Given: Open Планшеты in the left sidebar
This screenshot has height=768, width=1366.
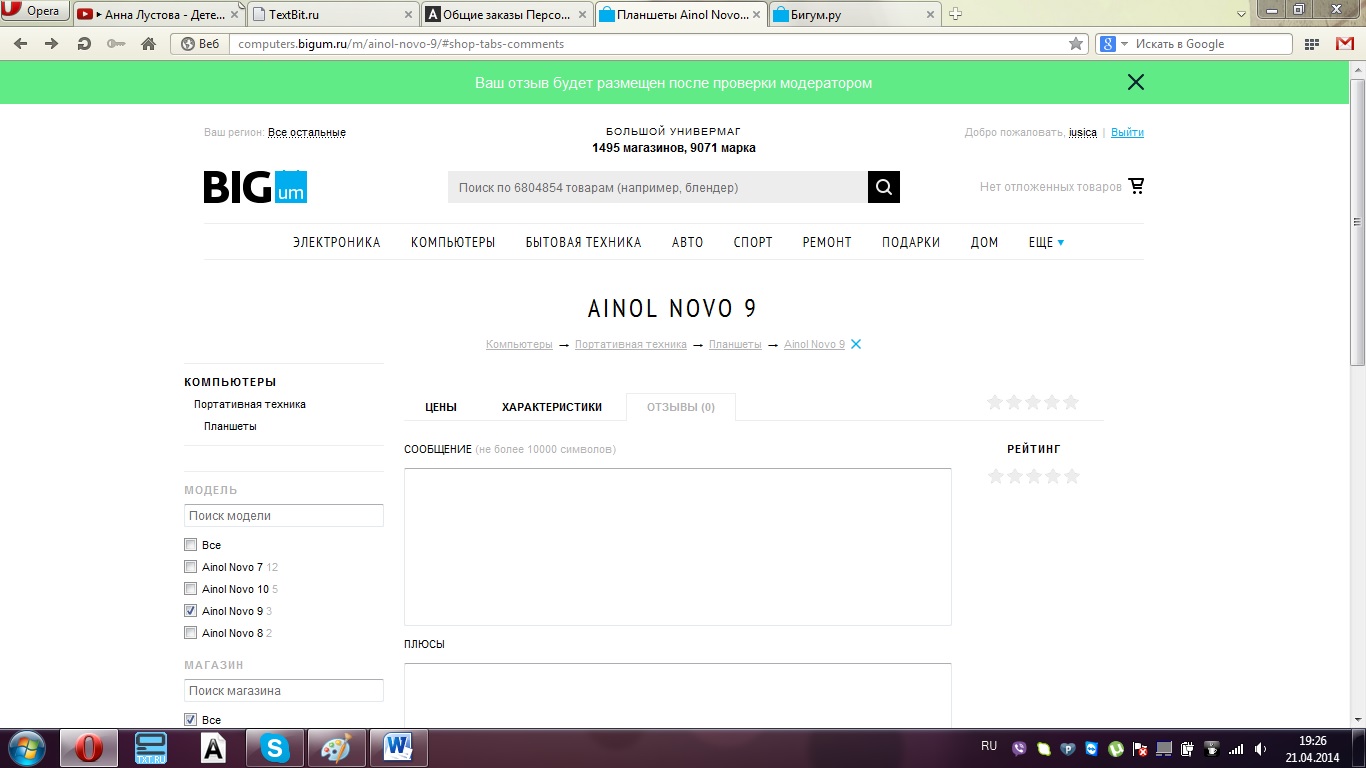Looking at the screenshot, I should tap(230, 426).
